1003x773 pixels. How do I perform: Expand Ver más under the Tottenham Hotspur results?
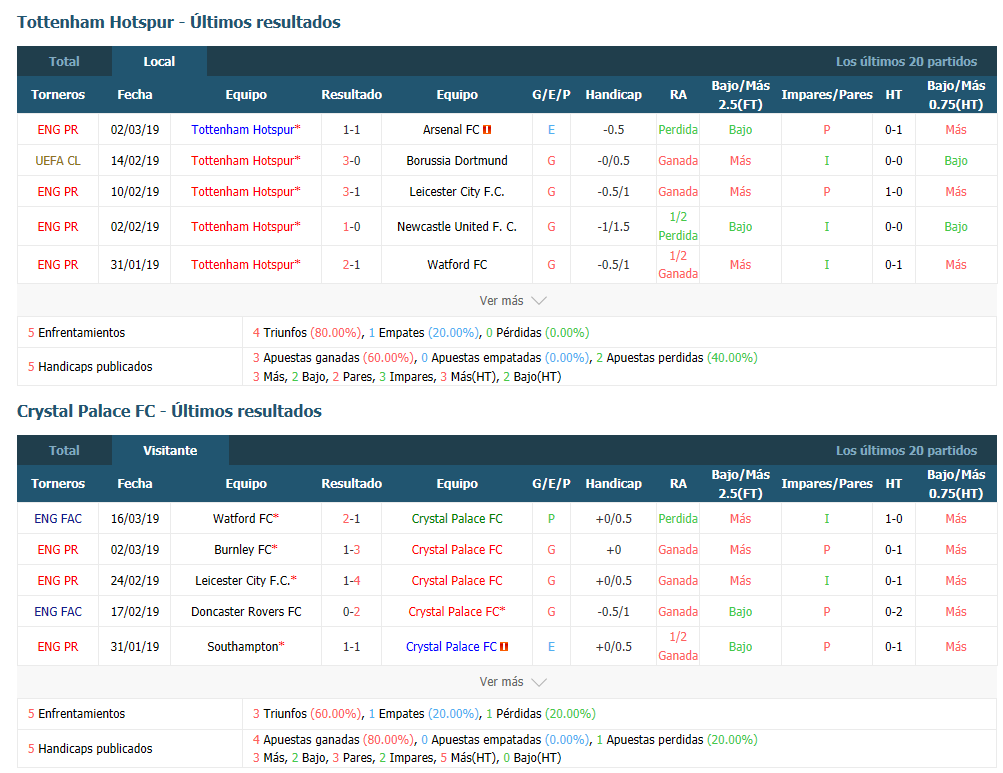click(512, 301)
